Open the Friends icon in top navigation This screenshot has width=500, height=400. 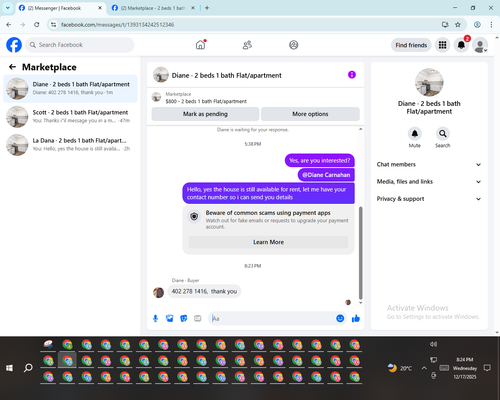pos(247,45)
